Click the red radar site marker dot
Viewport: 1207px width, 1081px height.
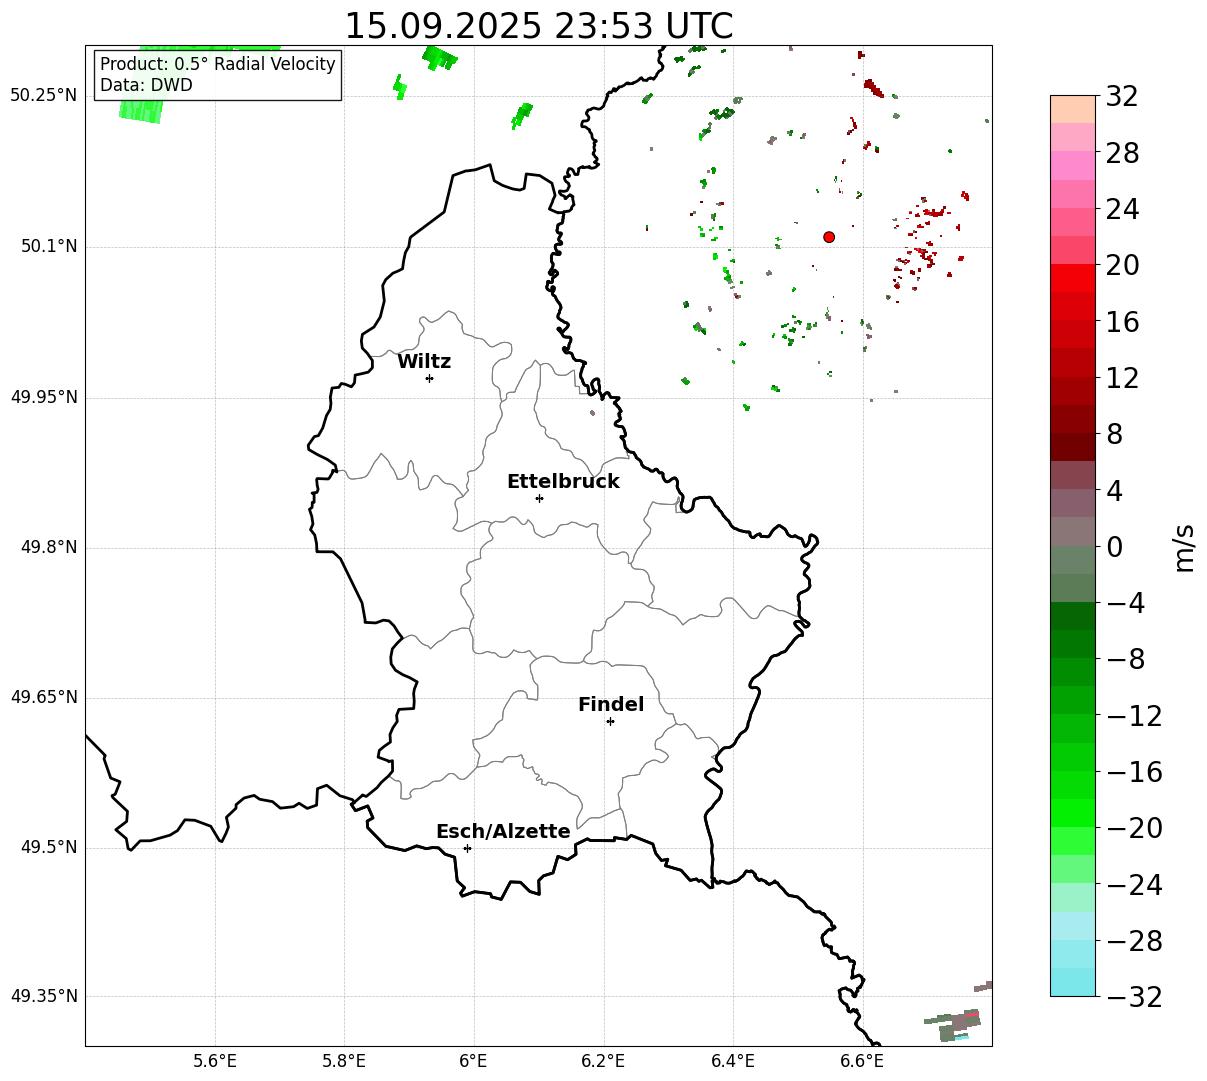point(829,237)
